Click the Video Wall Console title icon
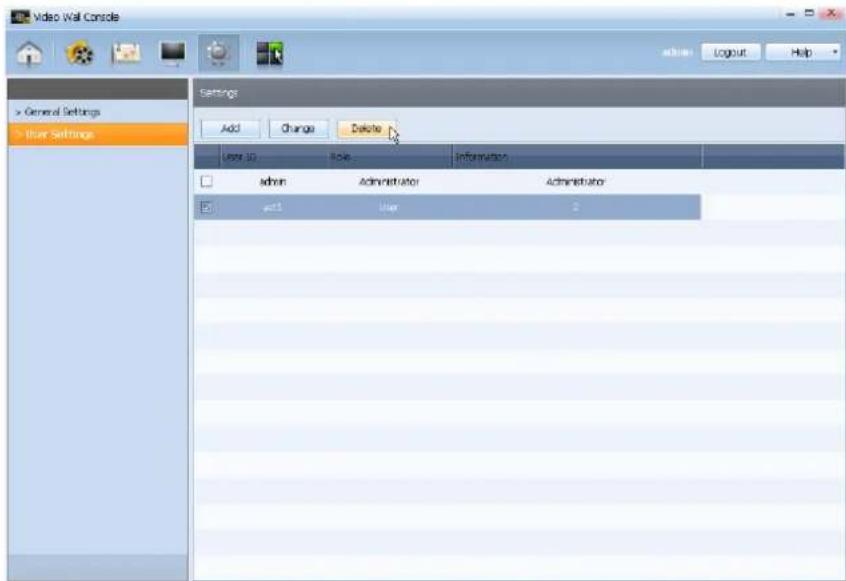This screenshot has width=846, height=581. pos(21,17)
